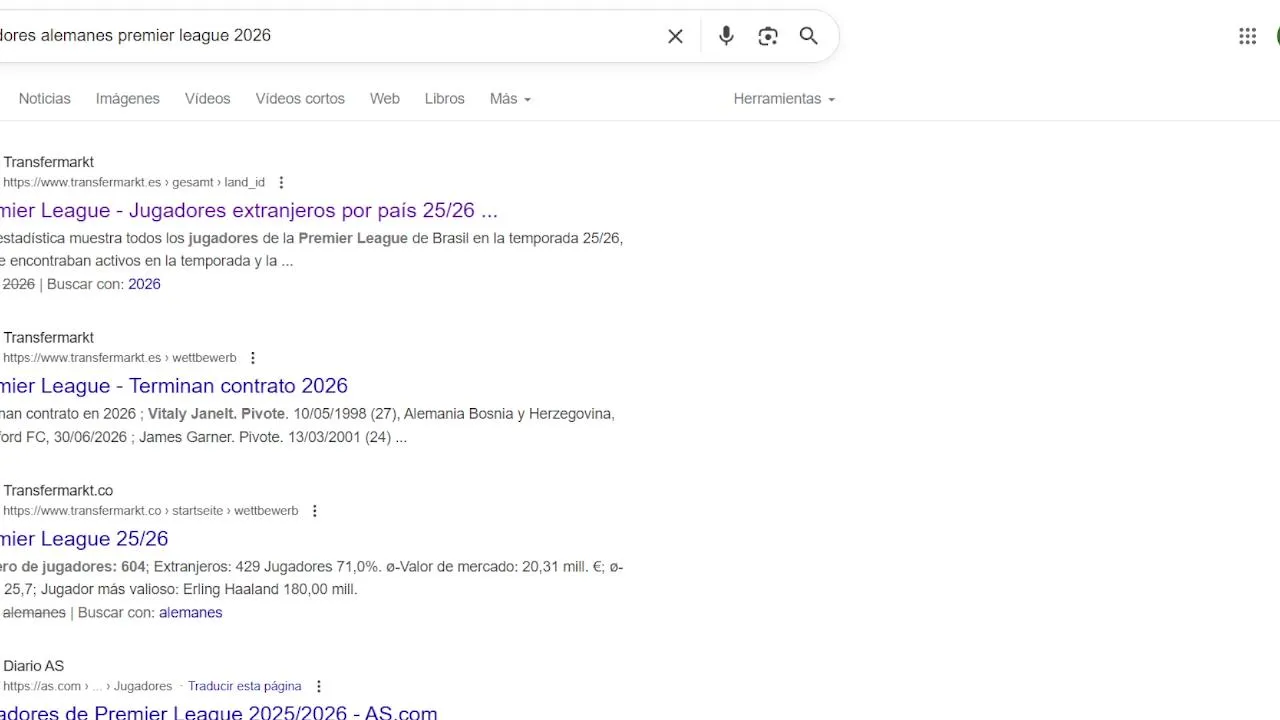Open options for the transfermarkt.es wettbewerb result
Screen dimensions: 1280x720
(x=253, y=358)
